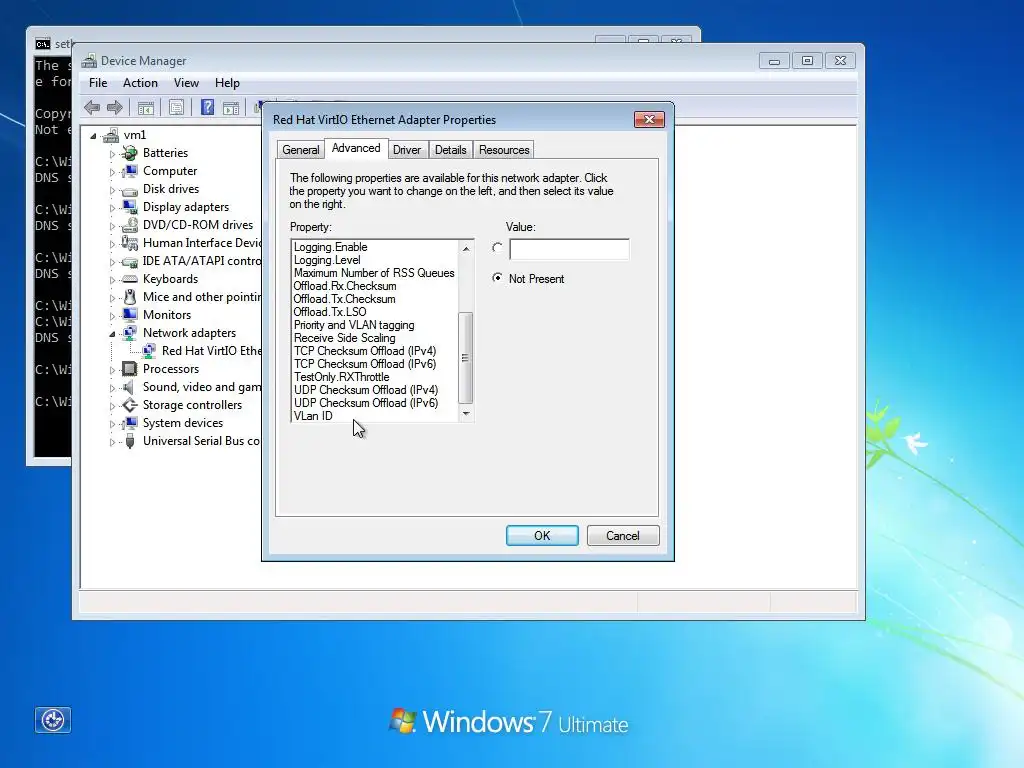Image resolution: width=1024 pixels, height=768 pixels.
Task: Select the Computer category icon
Action: 130,171
